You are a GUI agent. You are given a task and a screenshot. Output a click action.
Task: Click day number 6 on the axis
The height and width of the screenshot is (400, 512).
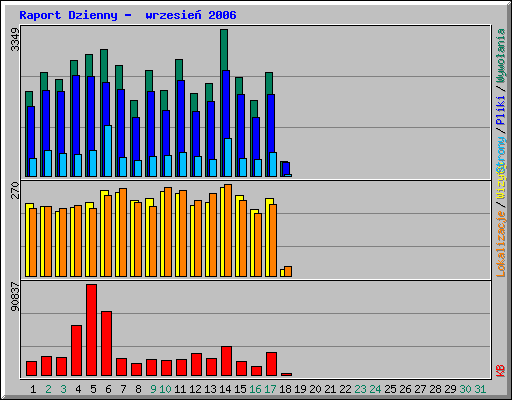click(108, 389)
